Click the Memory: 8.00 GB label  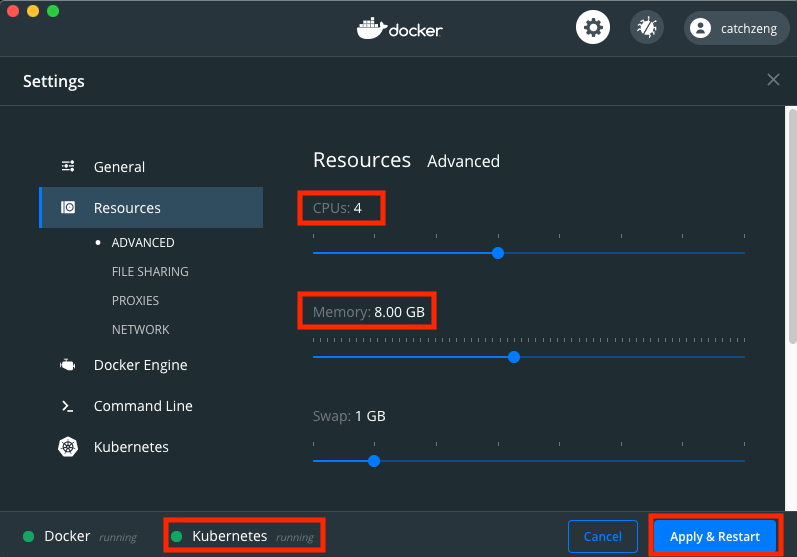[369, 312]
